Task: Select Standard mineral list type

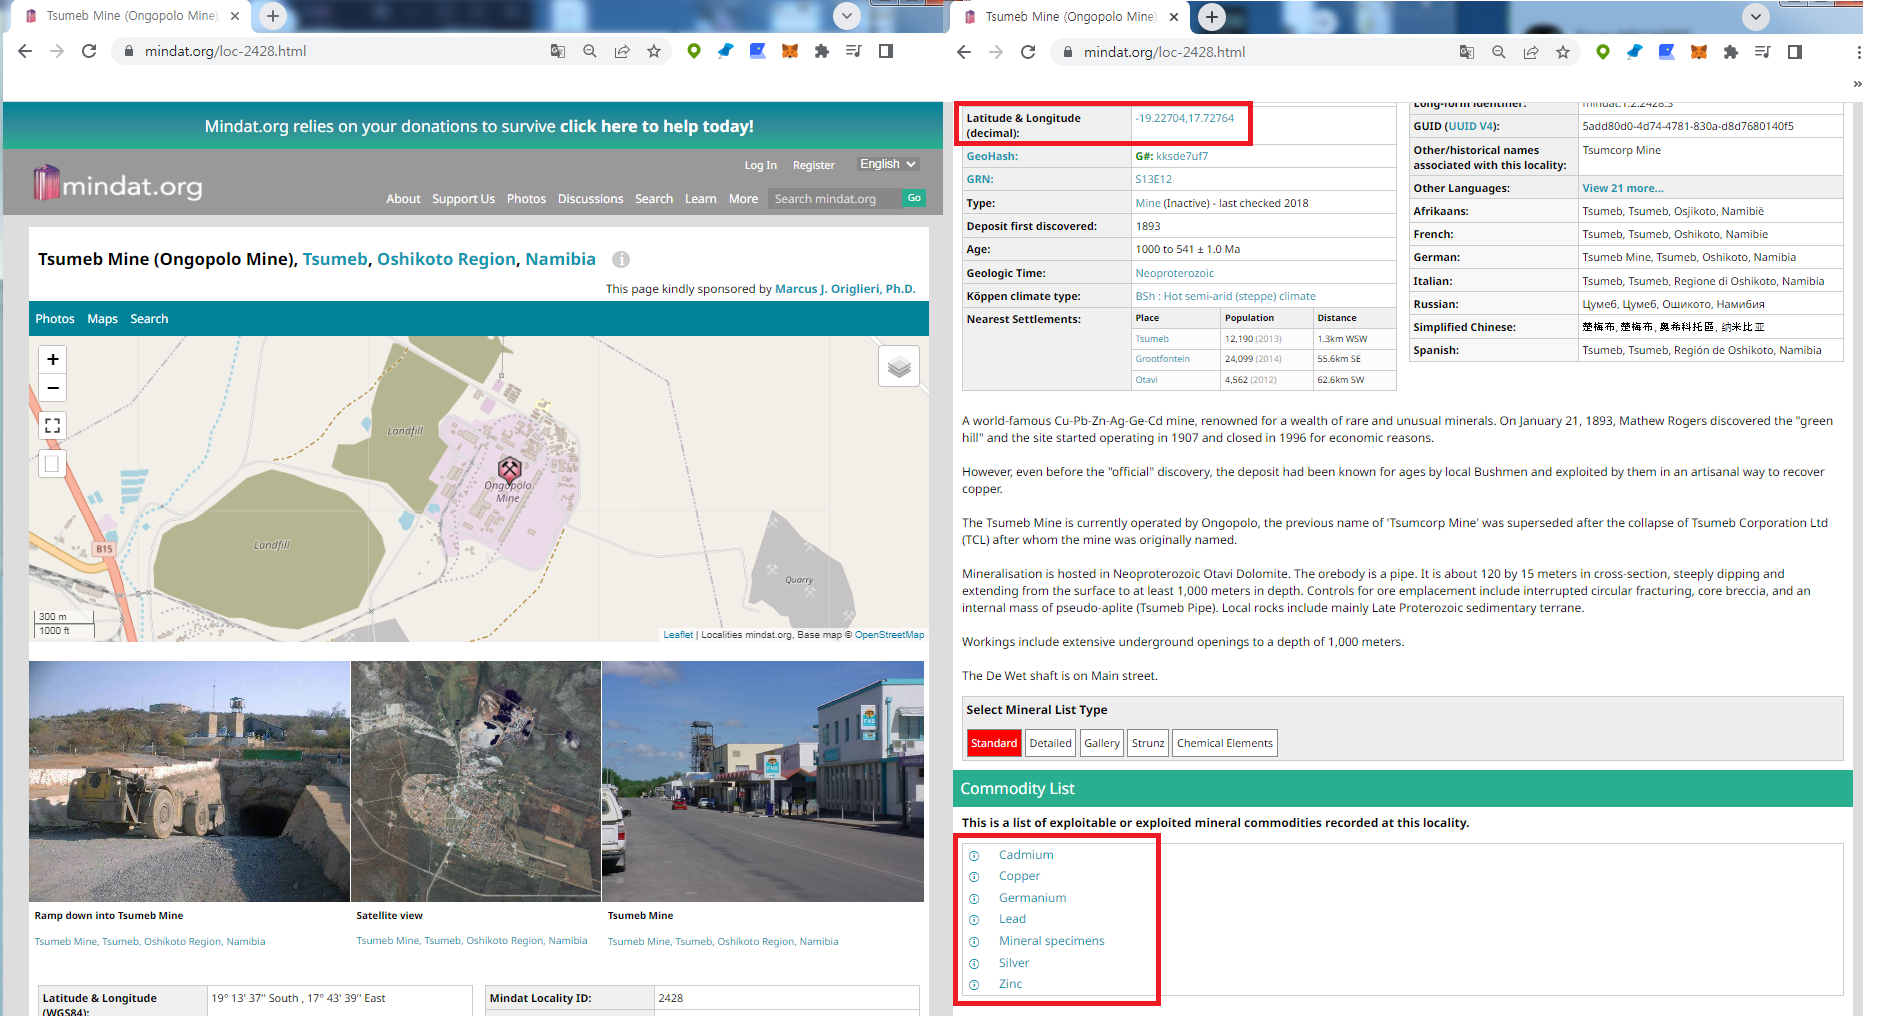Action: (993, 743)
